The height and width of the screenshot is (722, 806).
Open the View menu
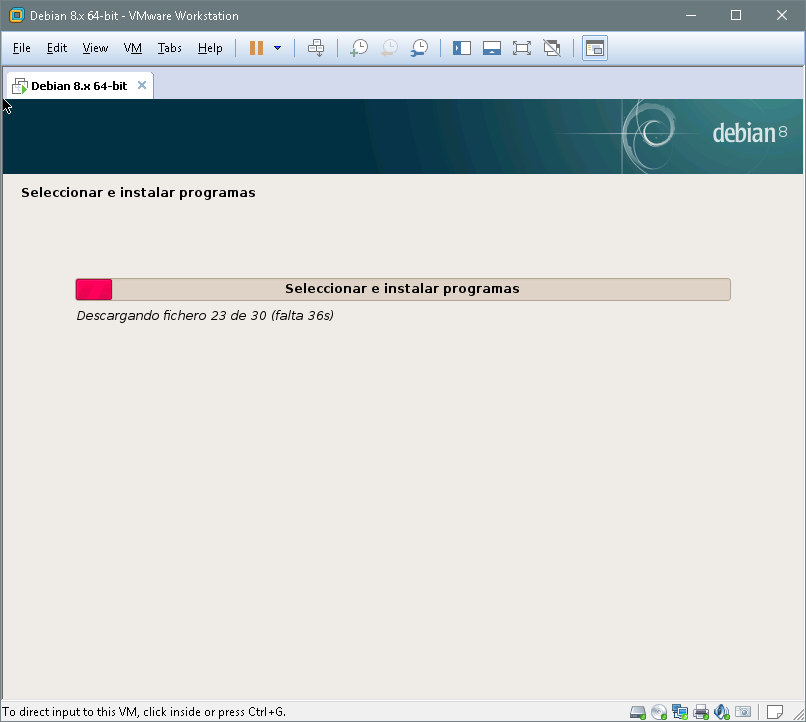[x=95, y=48]
